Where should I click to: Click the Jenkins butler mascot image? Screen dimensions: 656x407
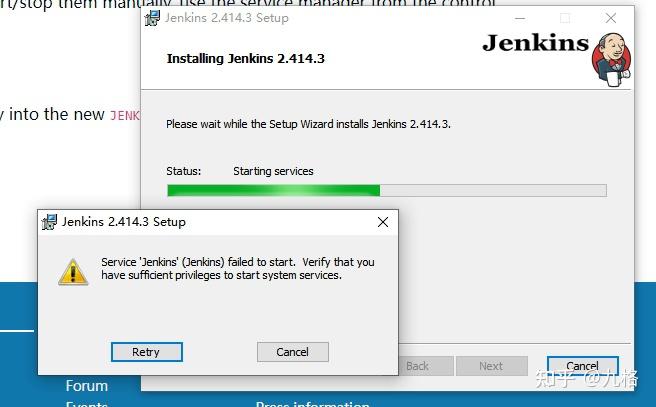click(x=611, y=60)
